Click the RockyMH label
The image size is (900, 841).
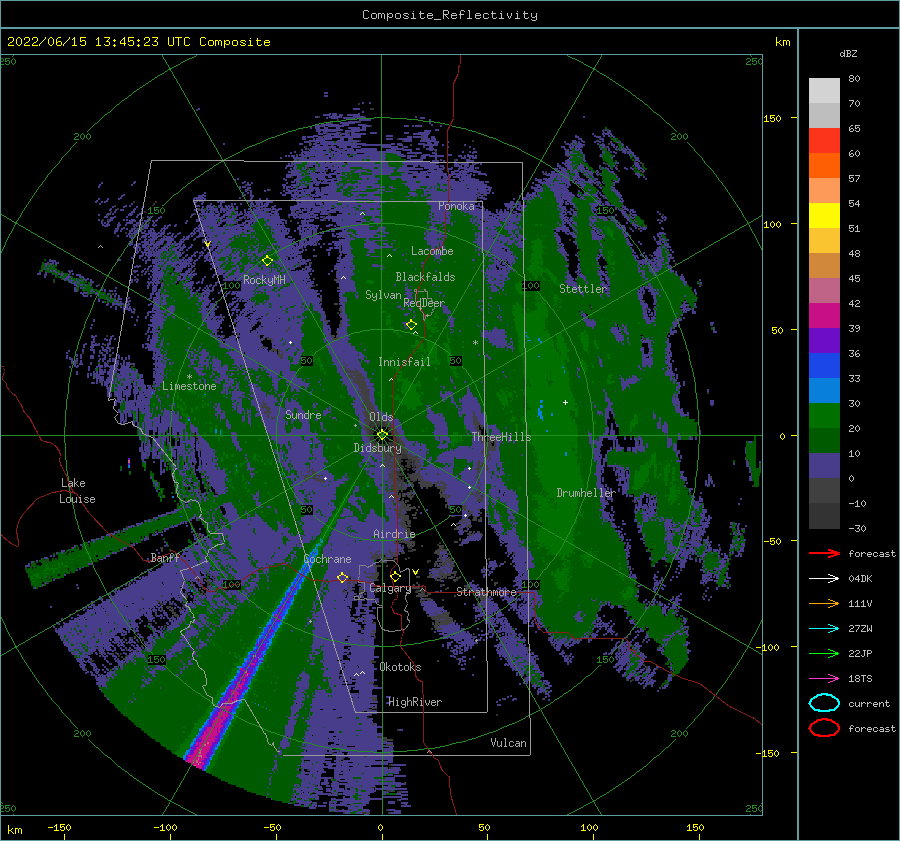(264, 280)
